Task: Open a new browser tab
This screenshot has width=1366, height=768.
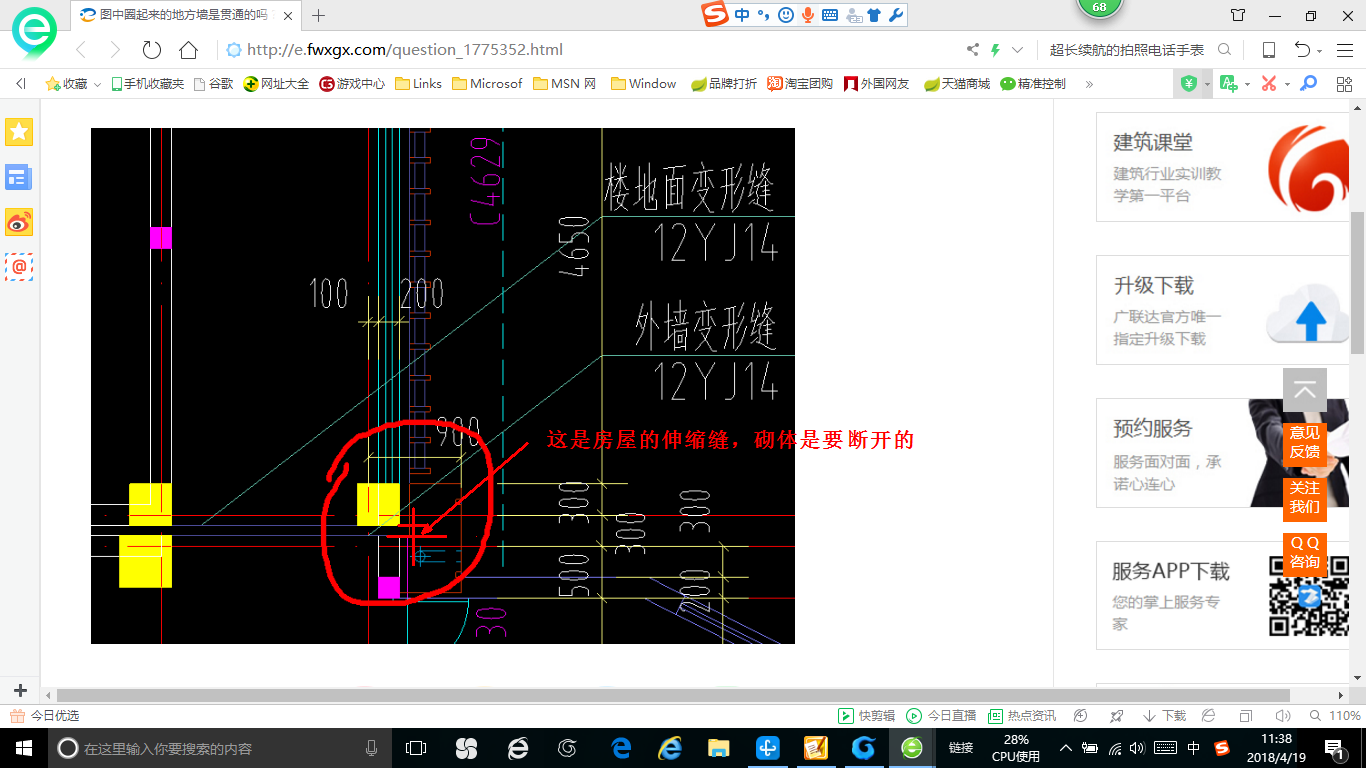Action: (x=319, y=15)
